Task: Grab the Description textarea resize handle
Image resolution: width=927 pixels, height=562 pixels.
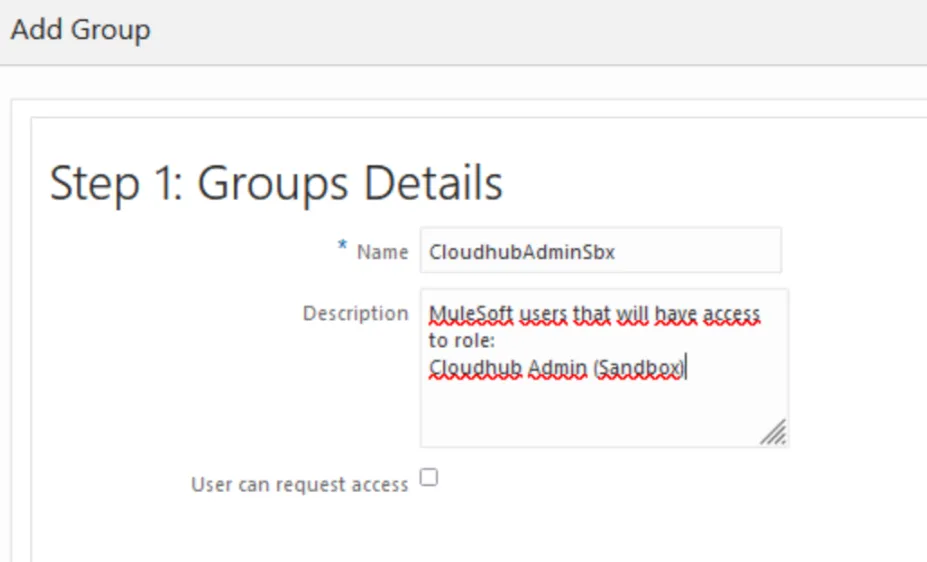Action: click(773, 433)
